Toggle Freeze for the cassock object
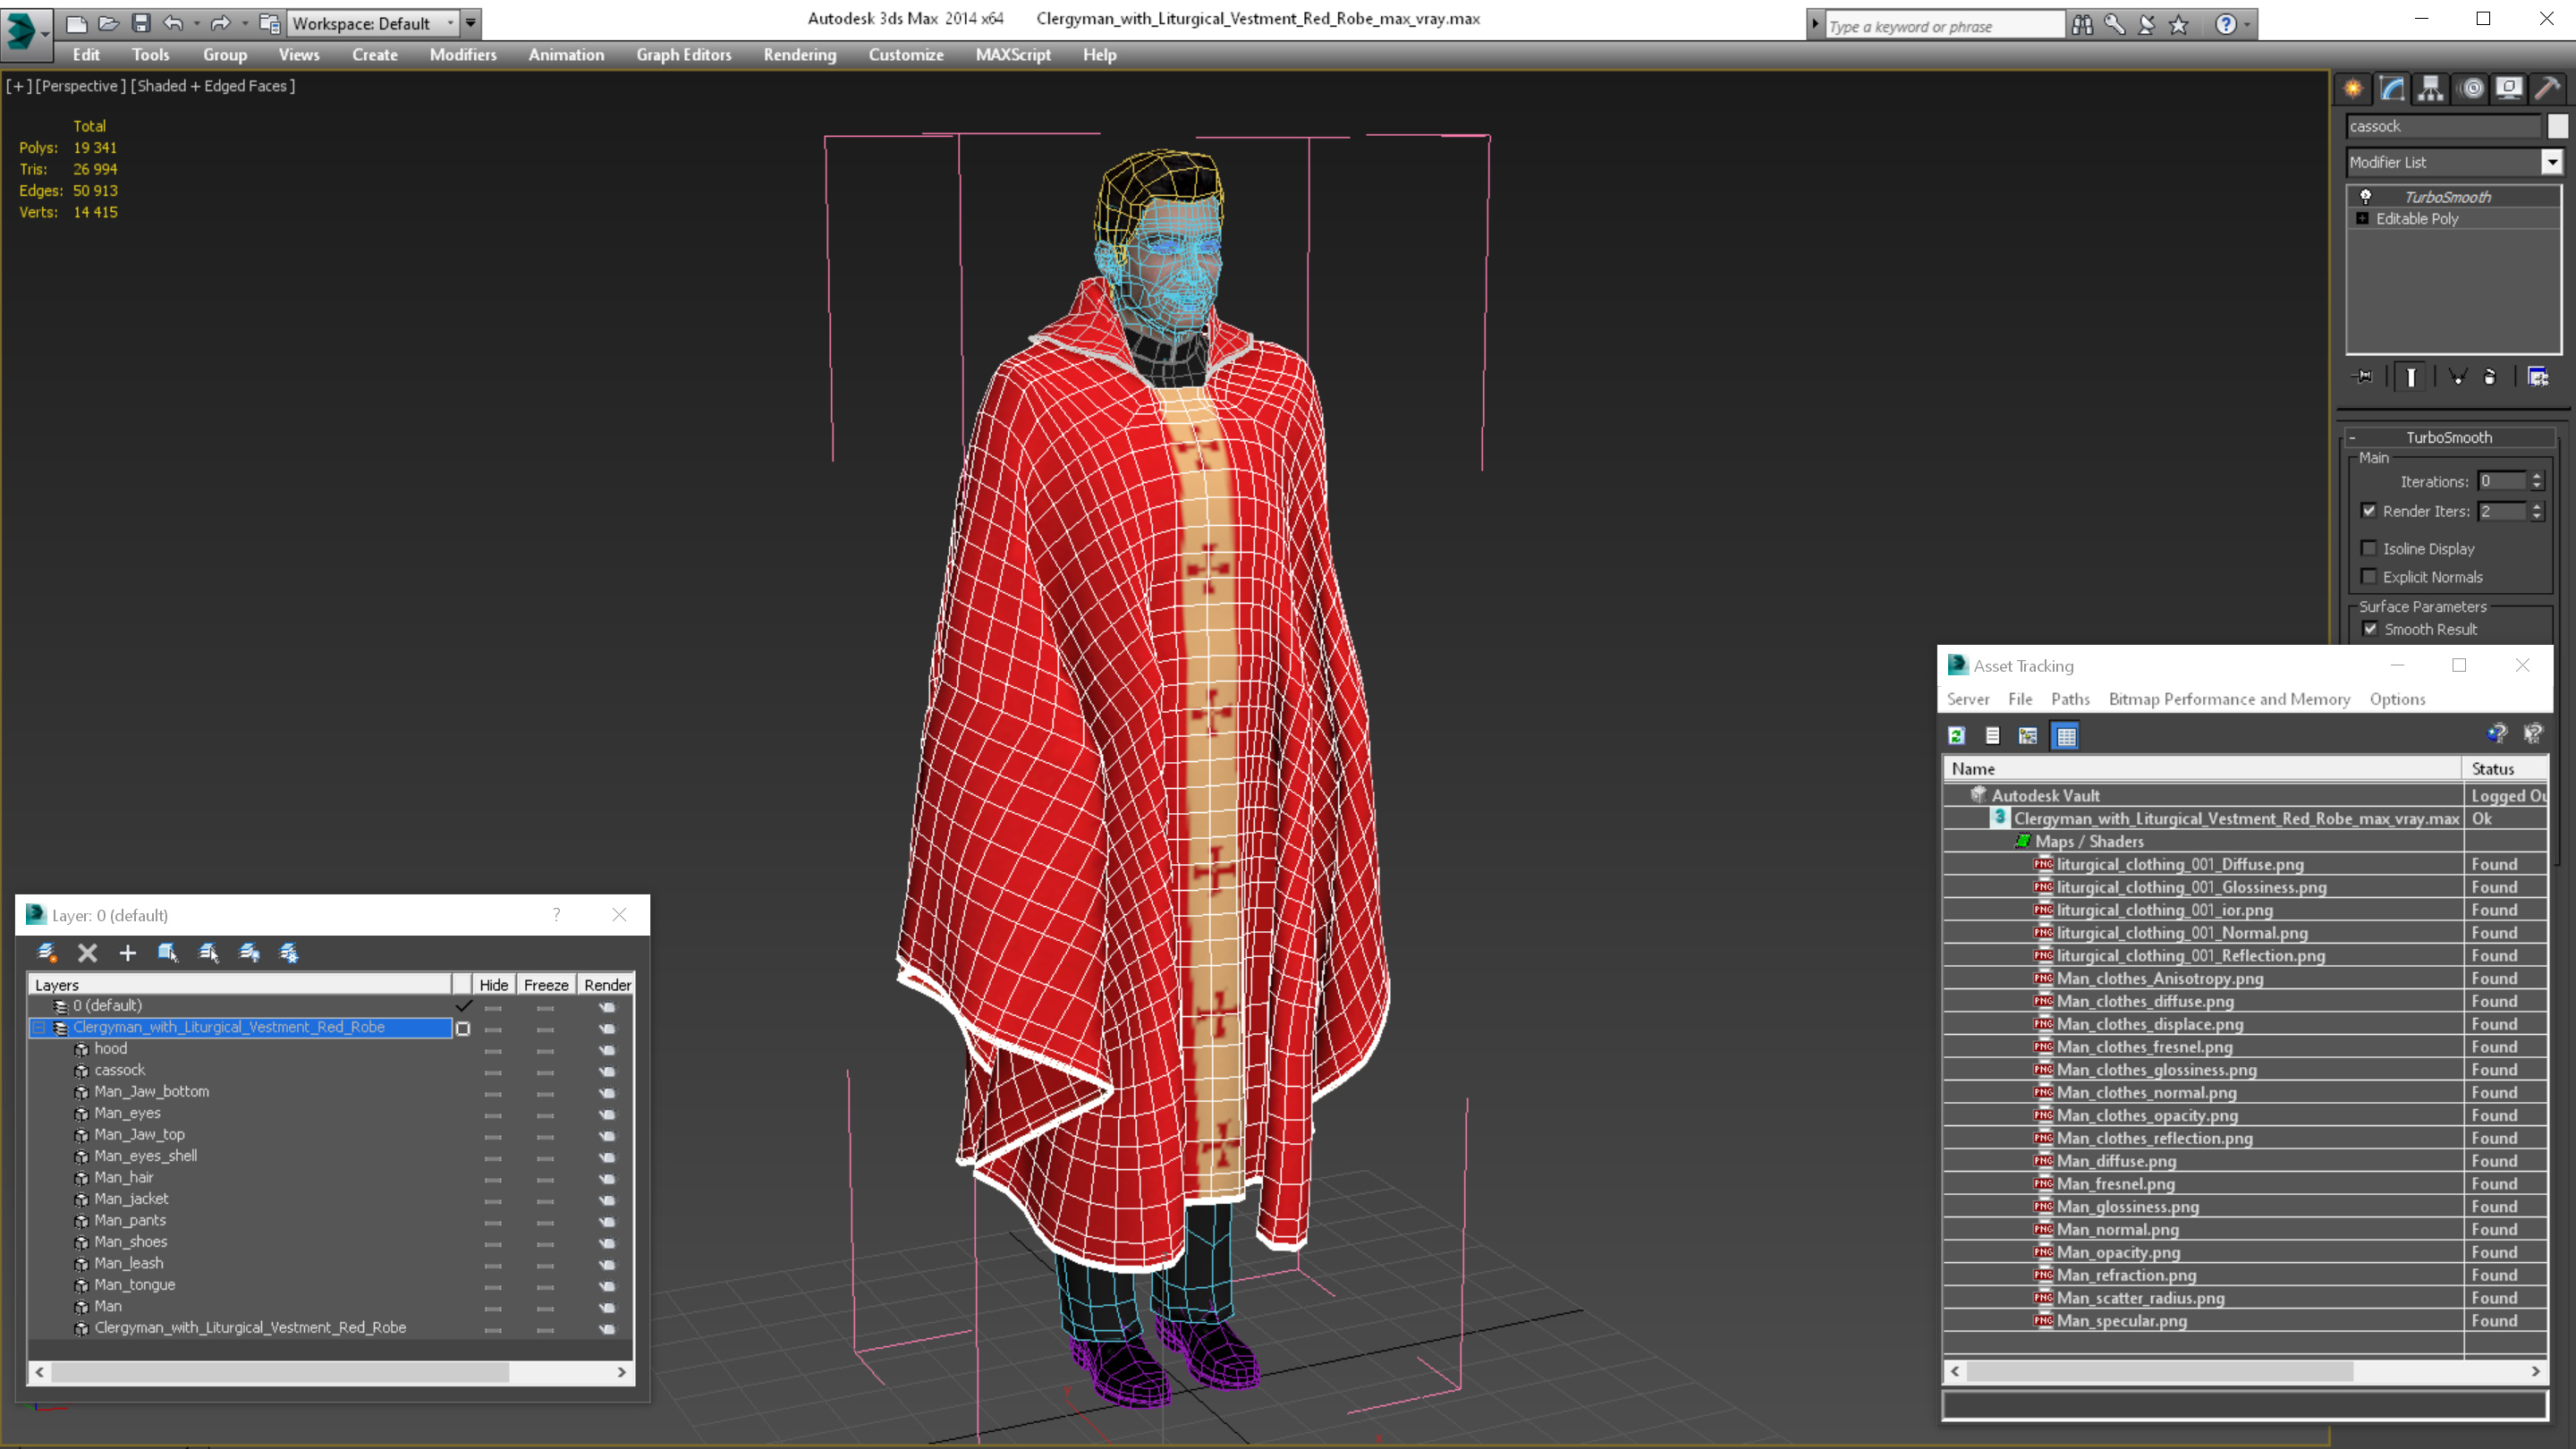2576x1449 pixels. pyautogui.click(x=545, y=1072)
